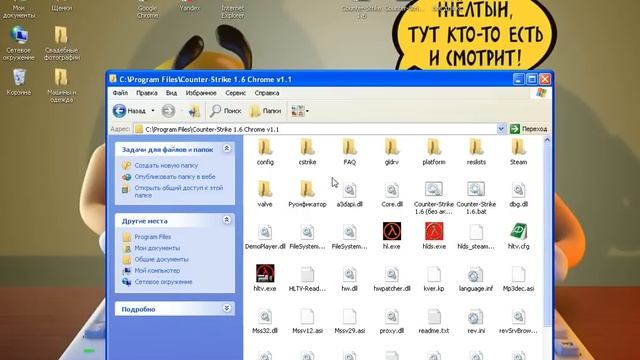Click the file list scroll-up arrow
The width and height of the screenshot is (640, 360).
[x=547, y=140]
